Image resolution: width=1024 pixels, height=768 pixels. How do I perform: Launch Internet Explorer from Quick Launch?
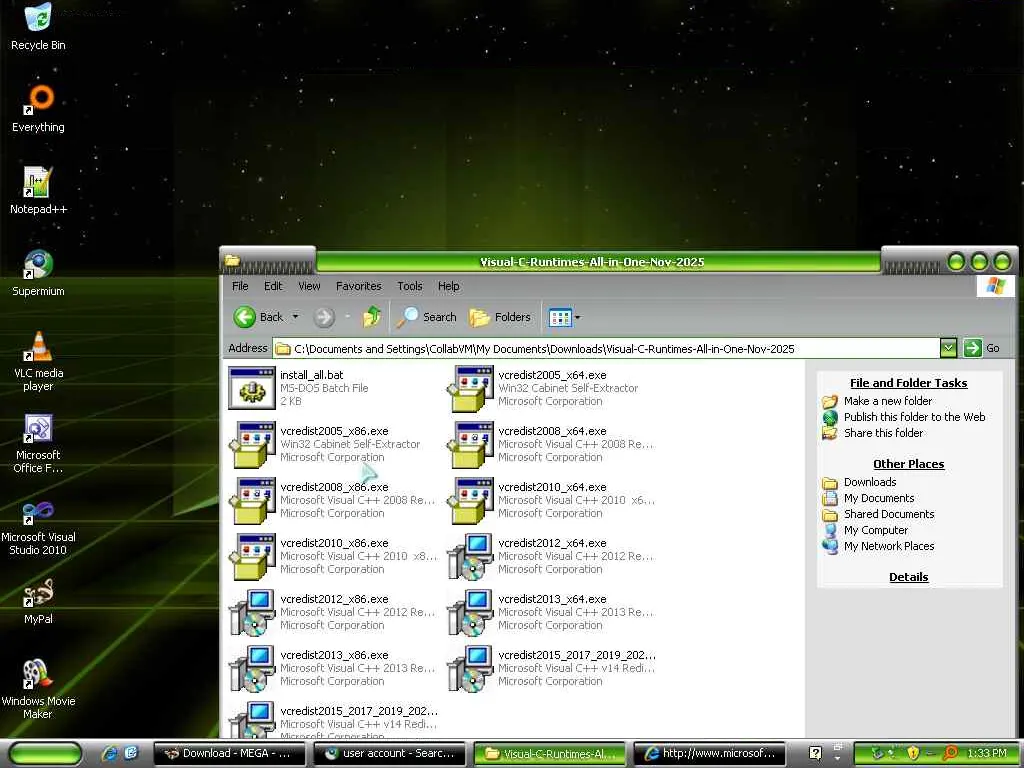(x=110, y=754)
